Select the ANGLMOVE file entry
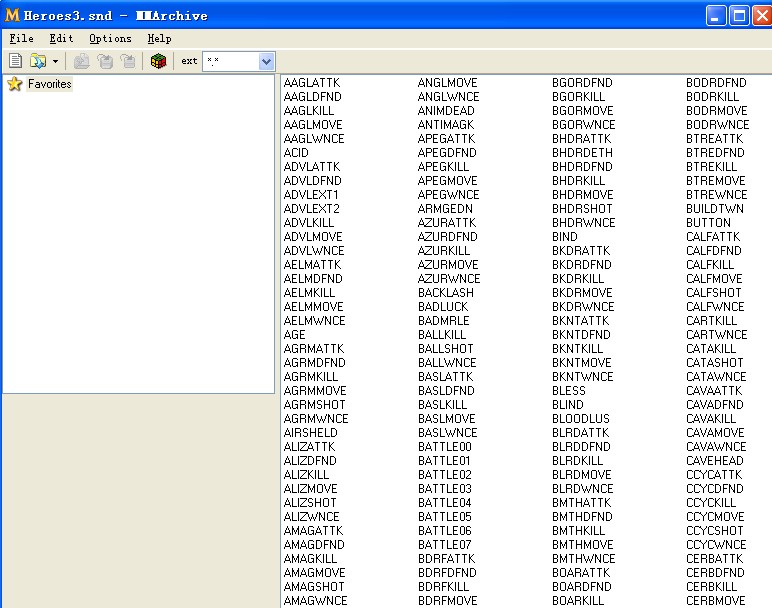The height and width of the screenshot is (608, 772). point(448,83)
